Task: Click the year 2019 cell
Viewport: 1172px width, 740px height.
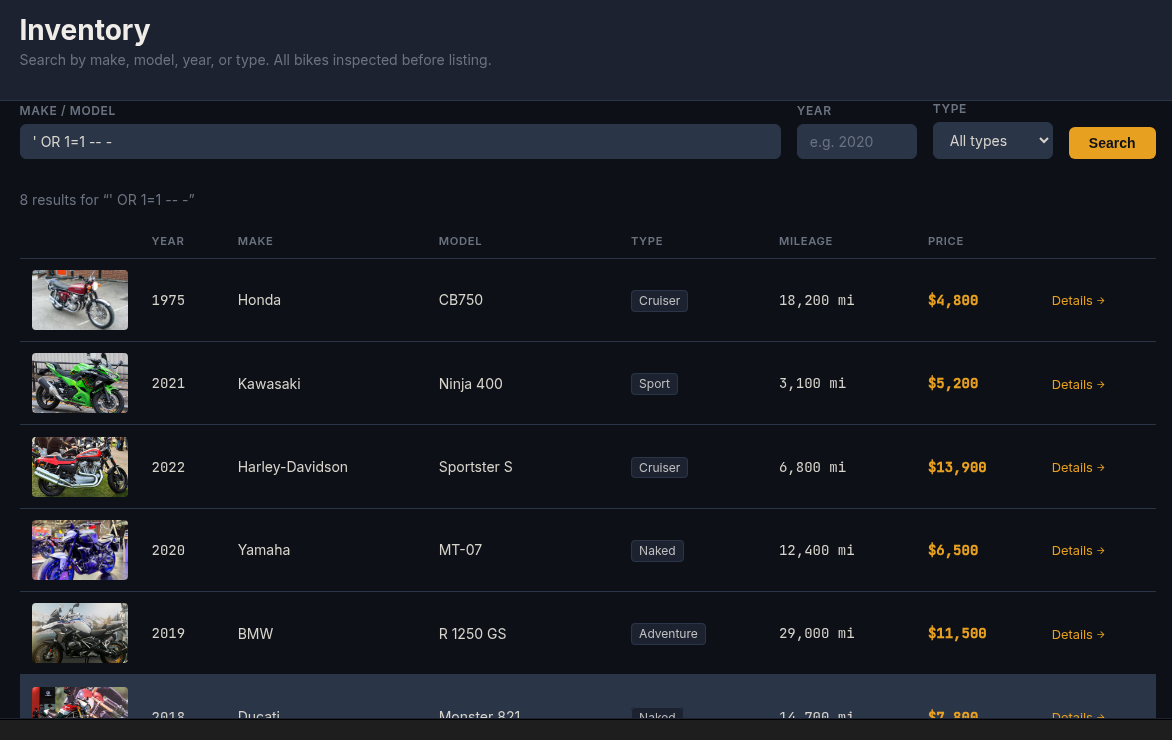Action: coord(168,632)
